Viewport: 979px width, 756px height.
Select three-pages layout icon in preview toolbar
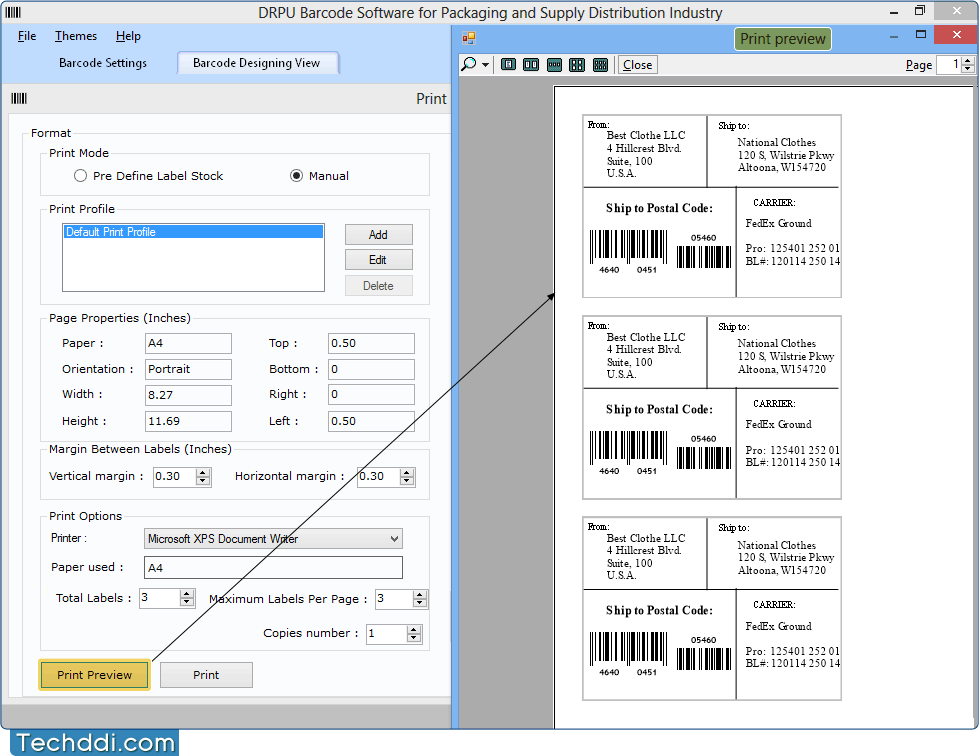(554, 65)
